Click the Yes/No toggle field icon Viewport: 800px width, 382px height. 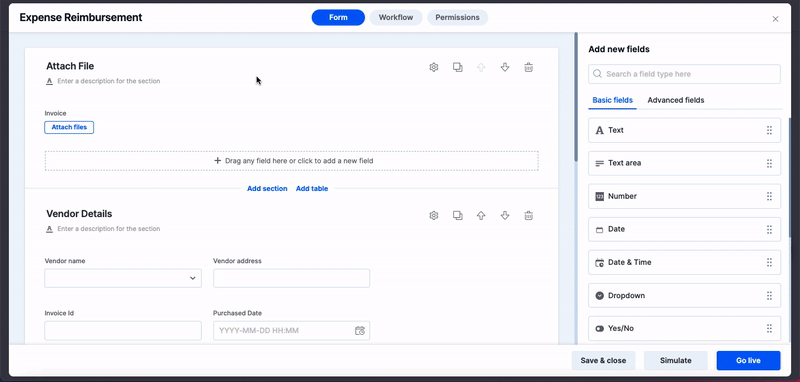(599, 329)
